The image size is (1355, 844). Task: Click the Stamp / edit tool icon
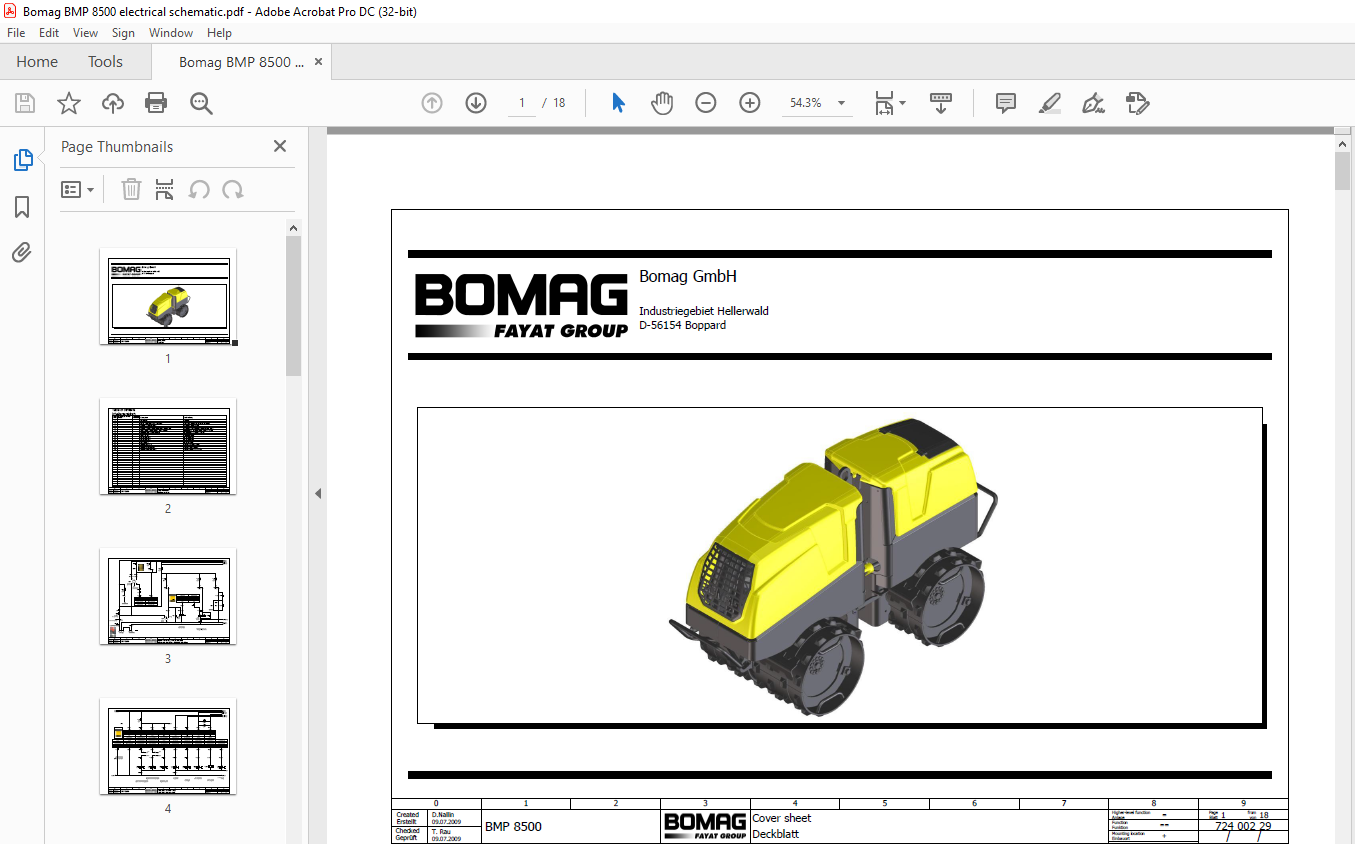coord(1137,103)
